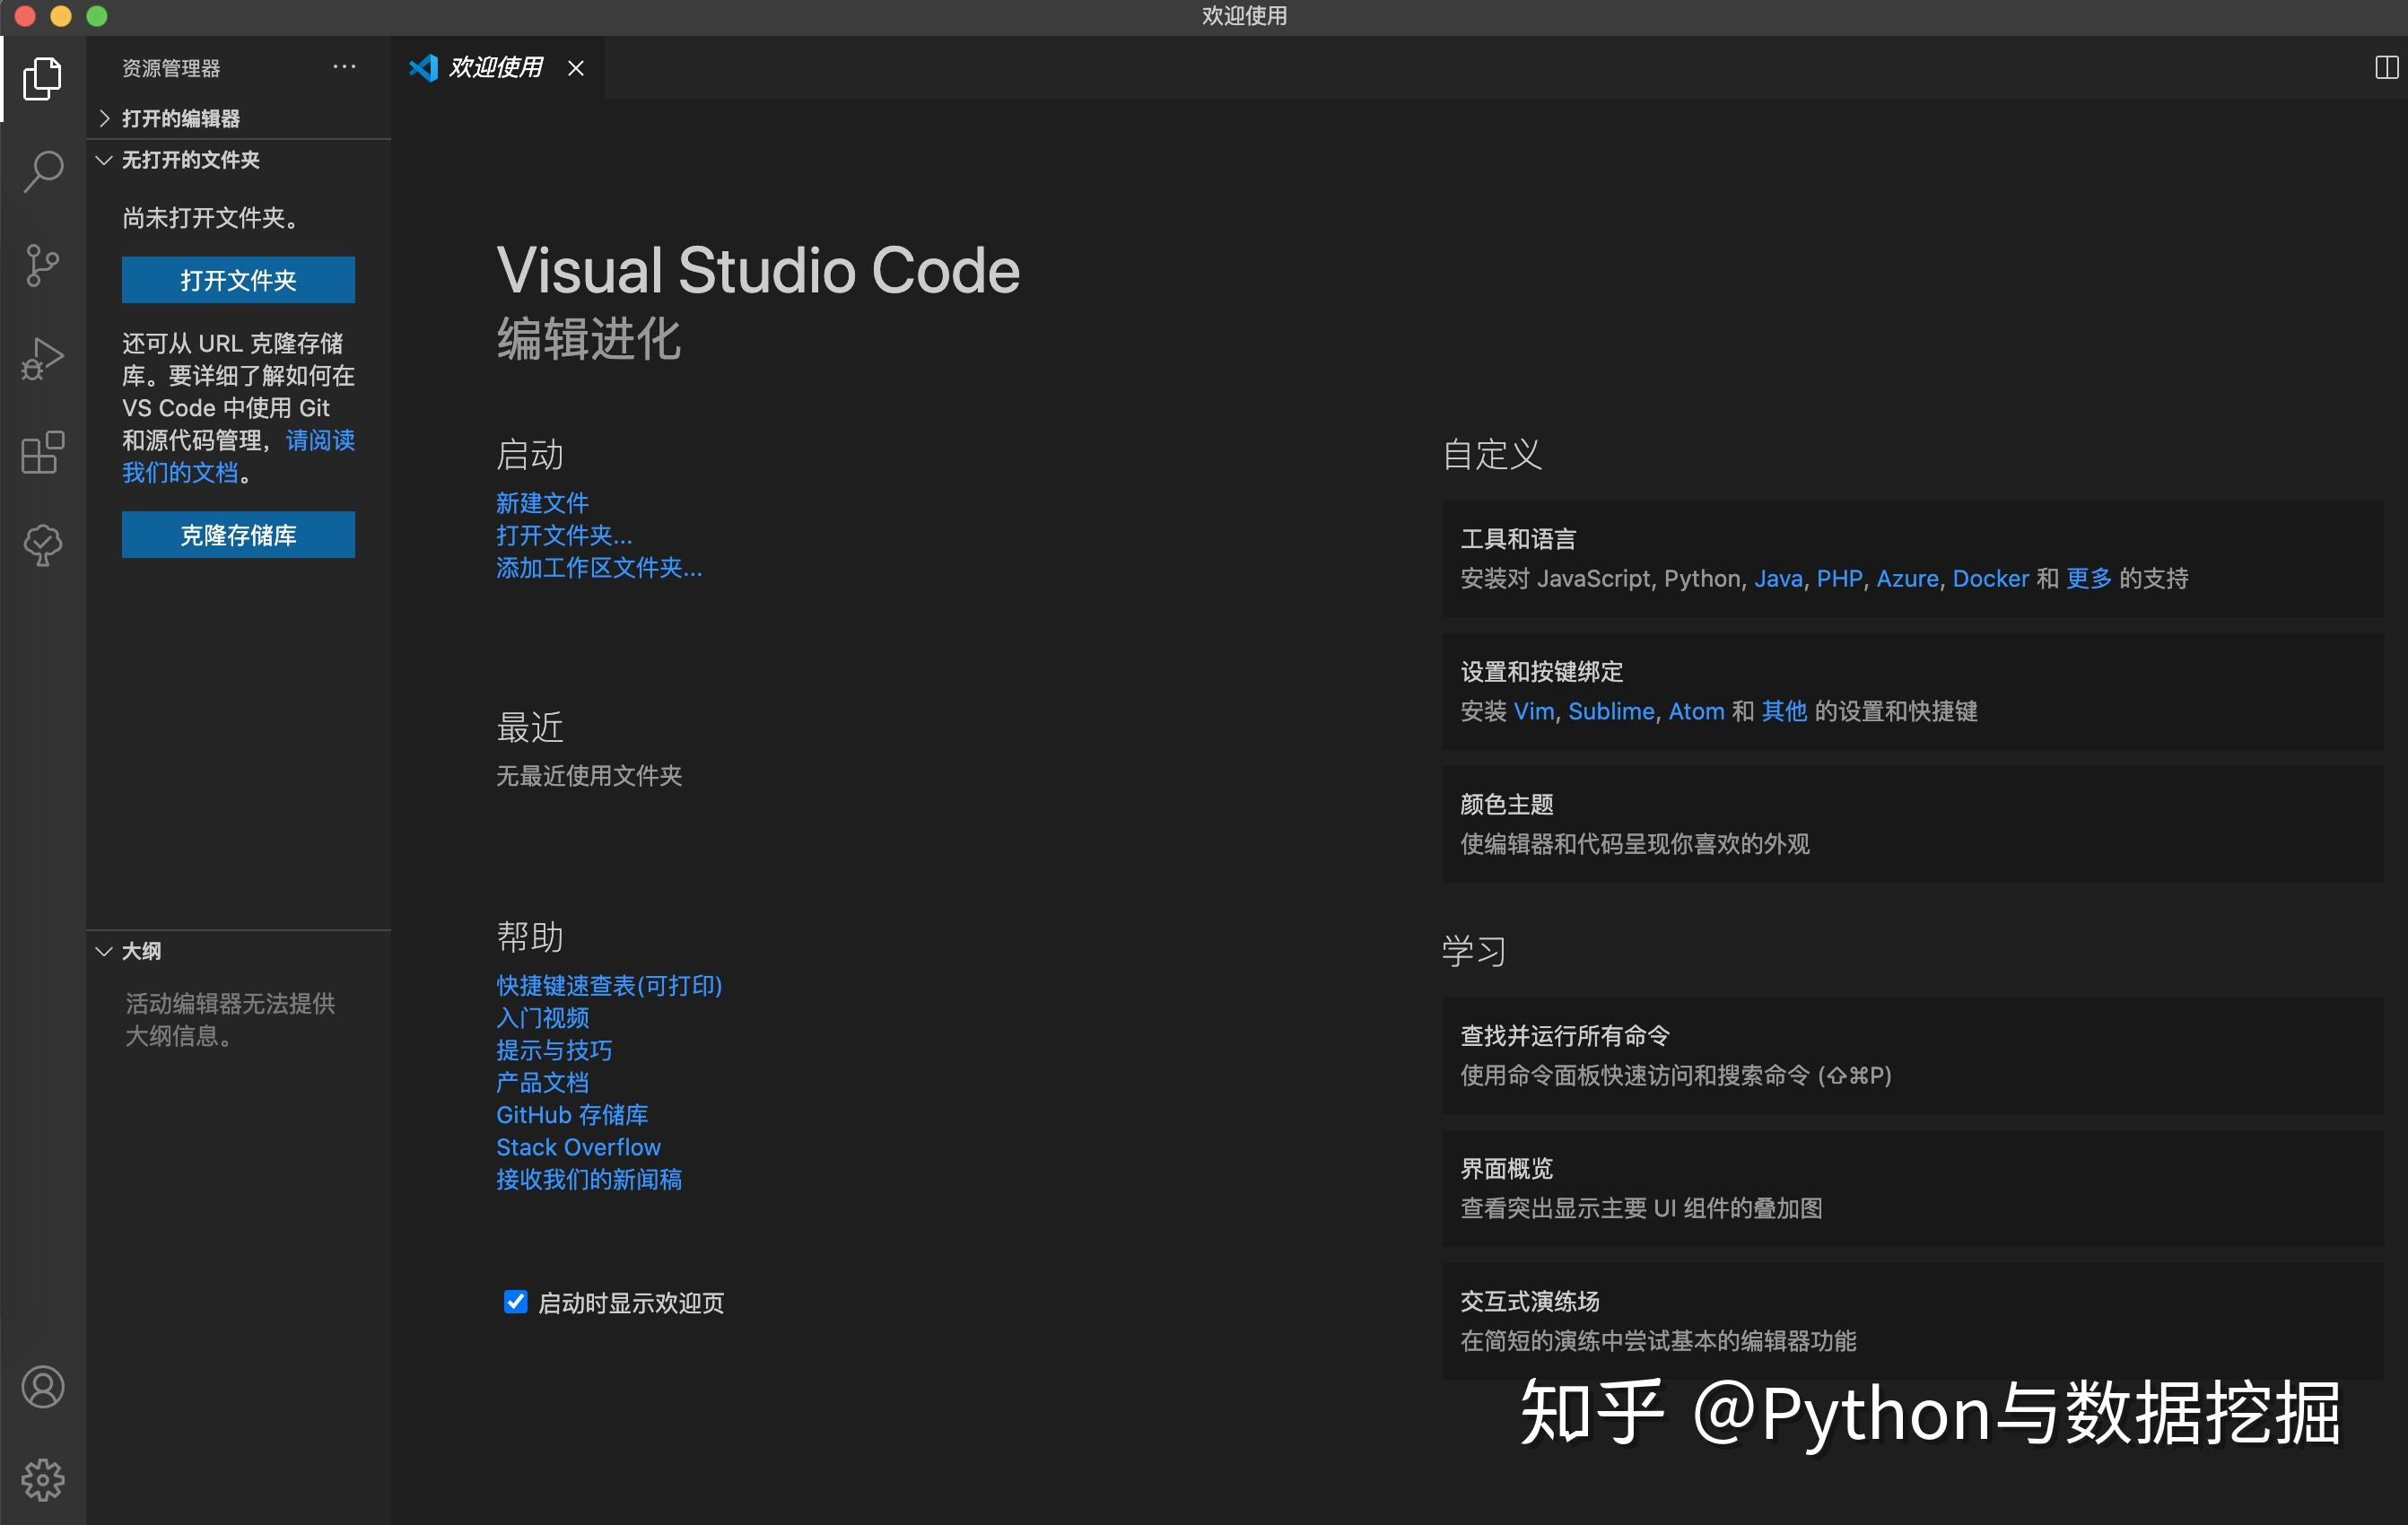Click the 打开文件夹 button

[x=237, y=280]
